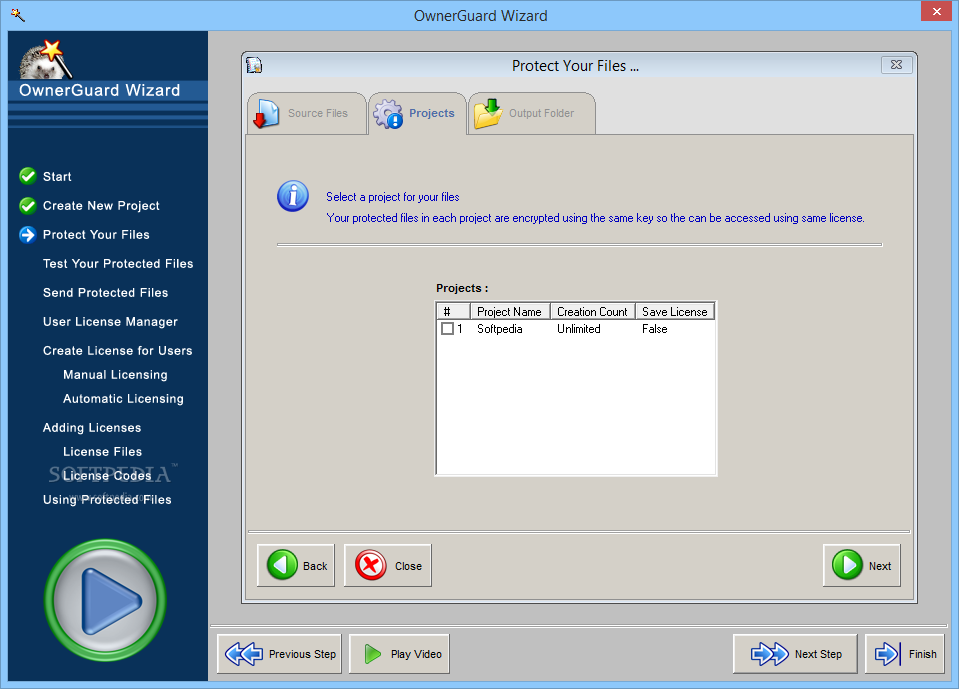The width and height of the screenshot is (959, 689).
Task: Click the green Back arrow icon
Action: (x=282, y=566)
